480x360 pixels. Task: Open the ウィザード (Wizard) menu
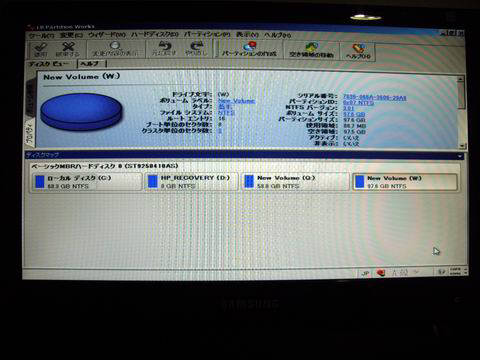[x=107, y=35]
